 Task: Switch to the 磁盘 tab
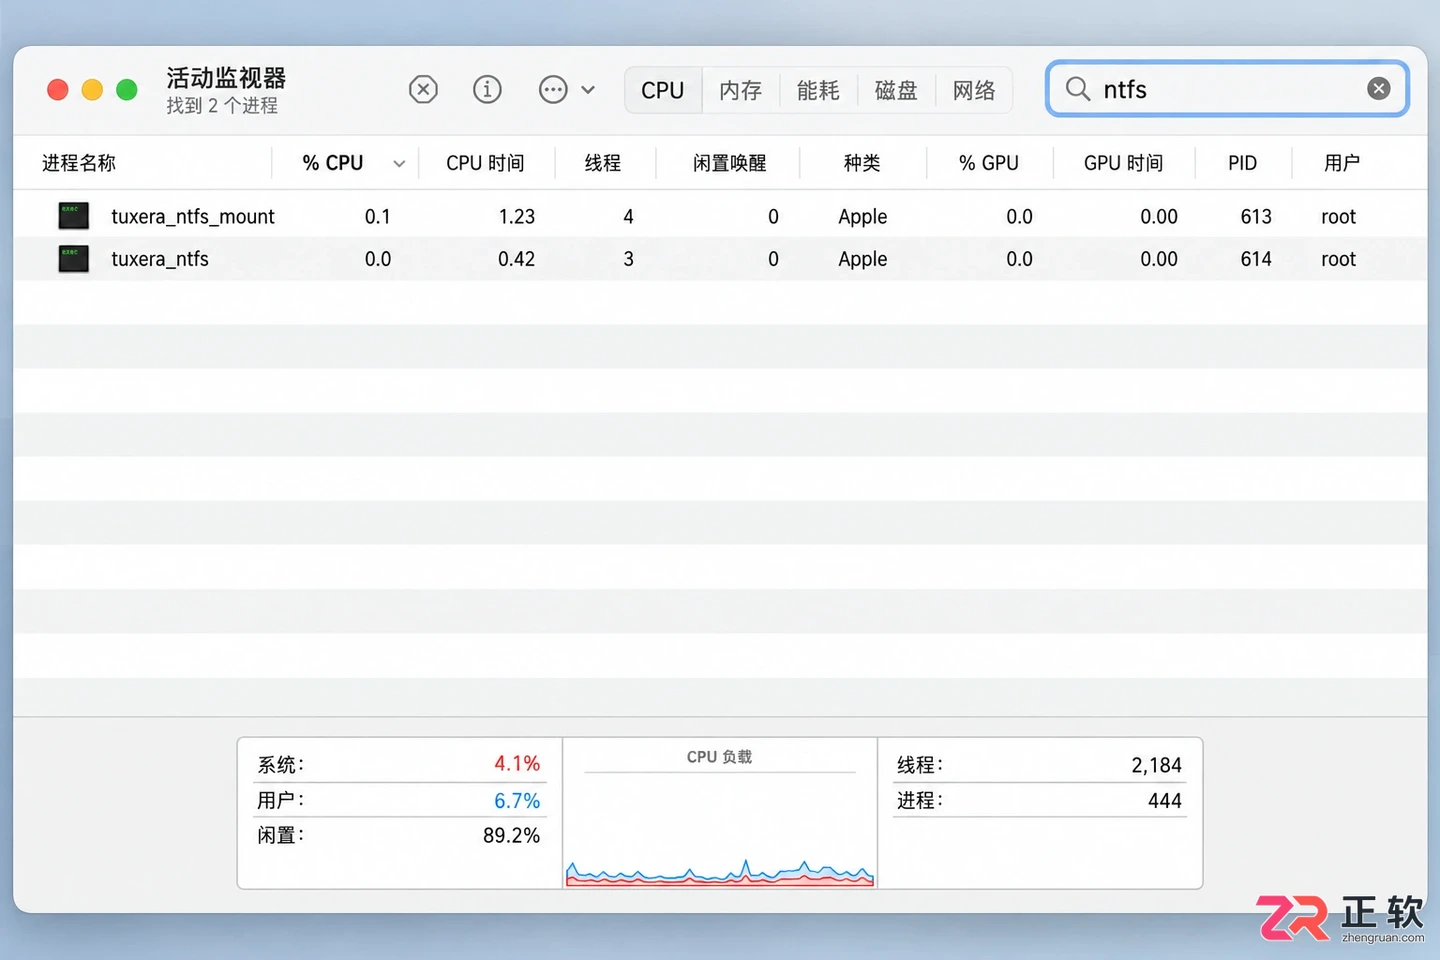click(896, 91)
